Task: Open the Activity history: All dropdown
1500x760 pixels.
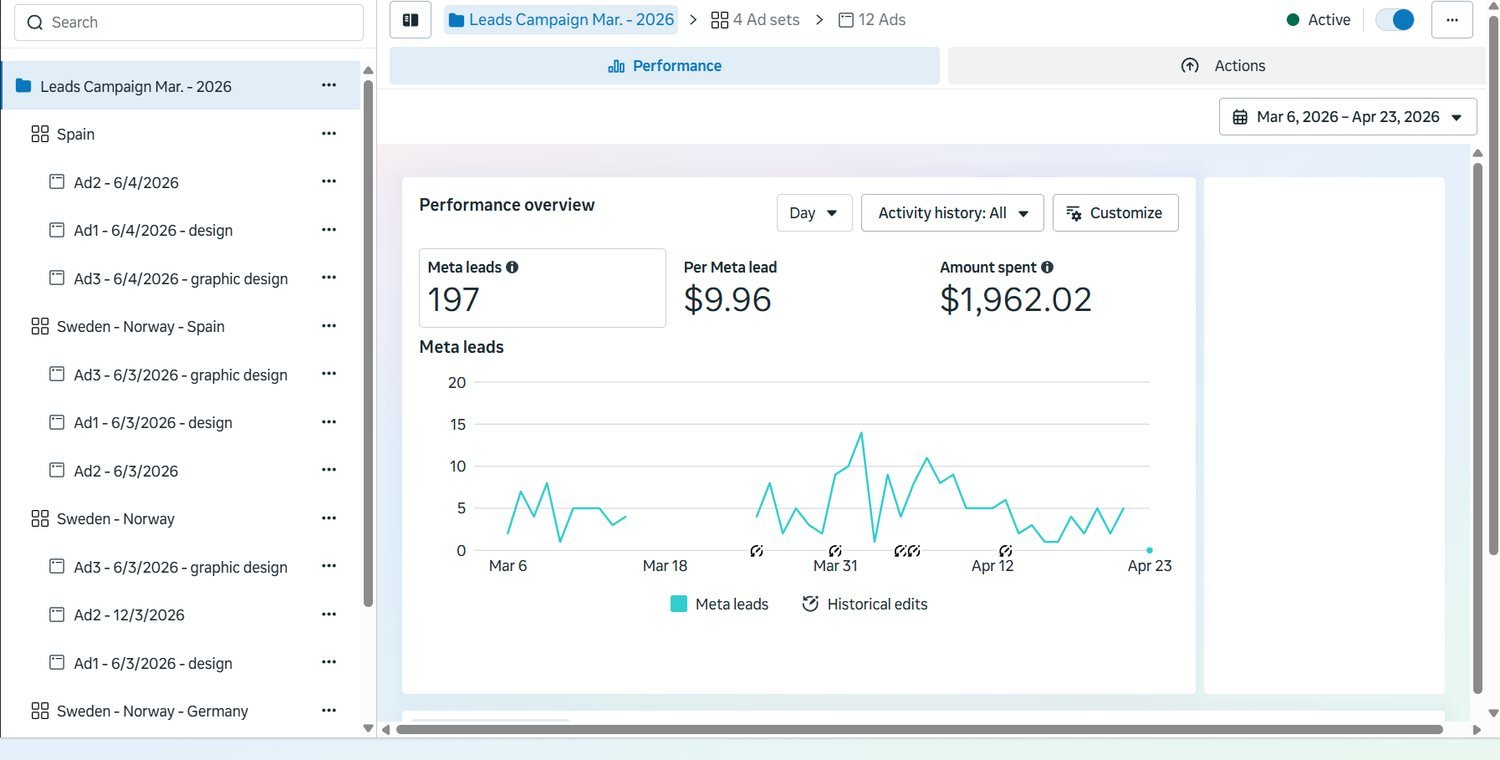Action: [952, 213]
